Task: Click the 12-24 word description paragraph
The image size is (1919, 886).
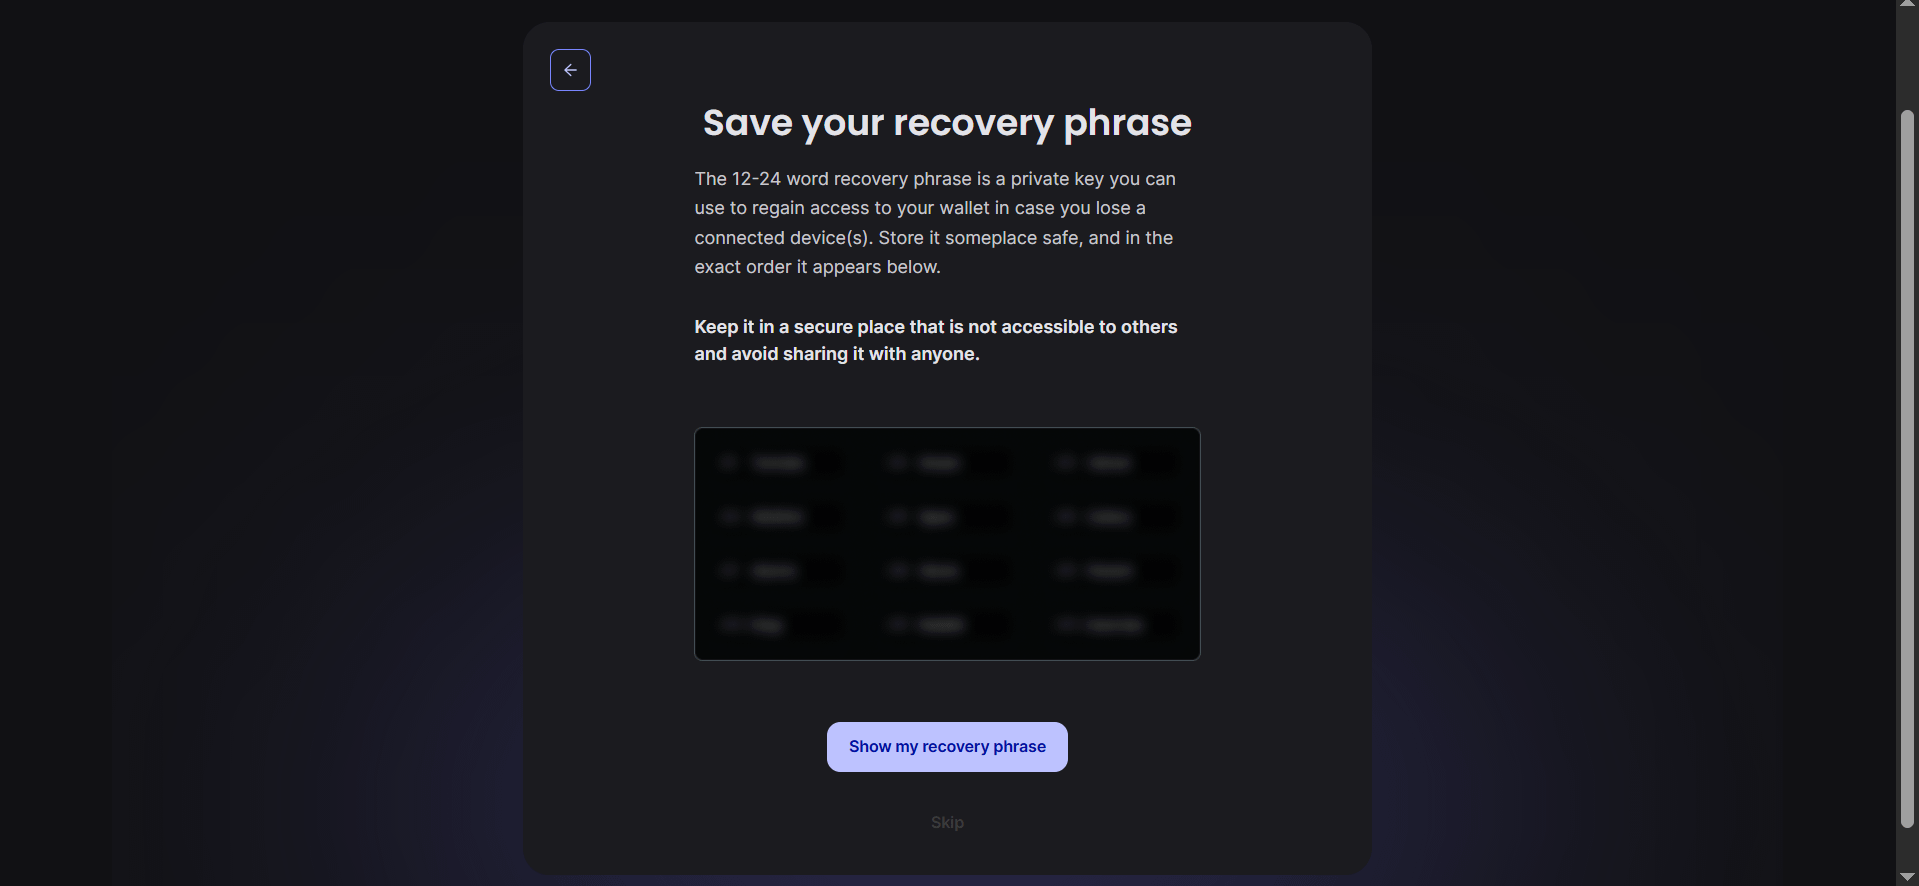Action: click(x=935, y=223)
